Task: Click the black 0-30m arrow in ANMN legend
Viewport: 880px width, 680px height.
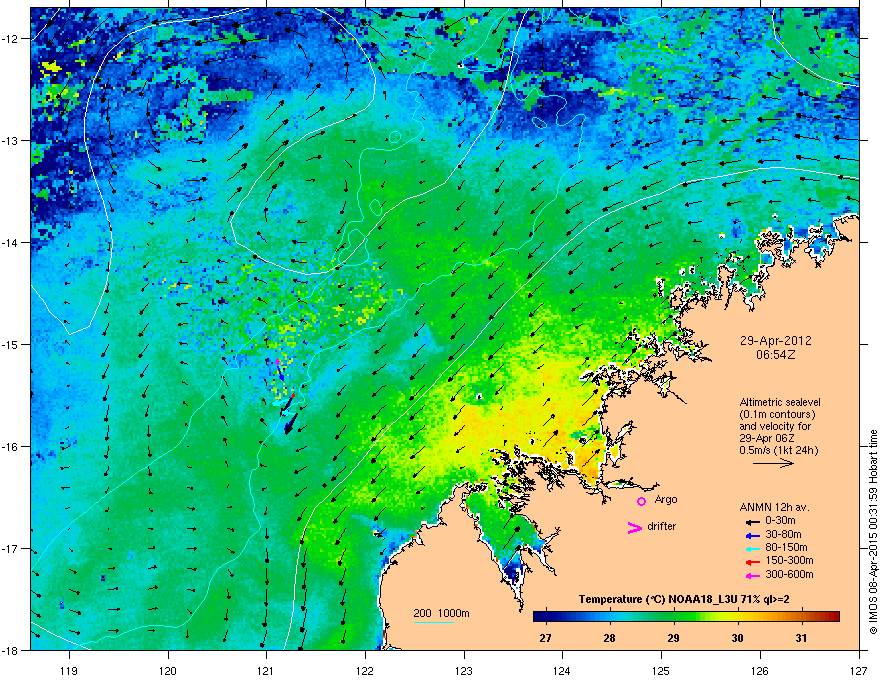Action: pyautogui.click(x=752, y=522)
